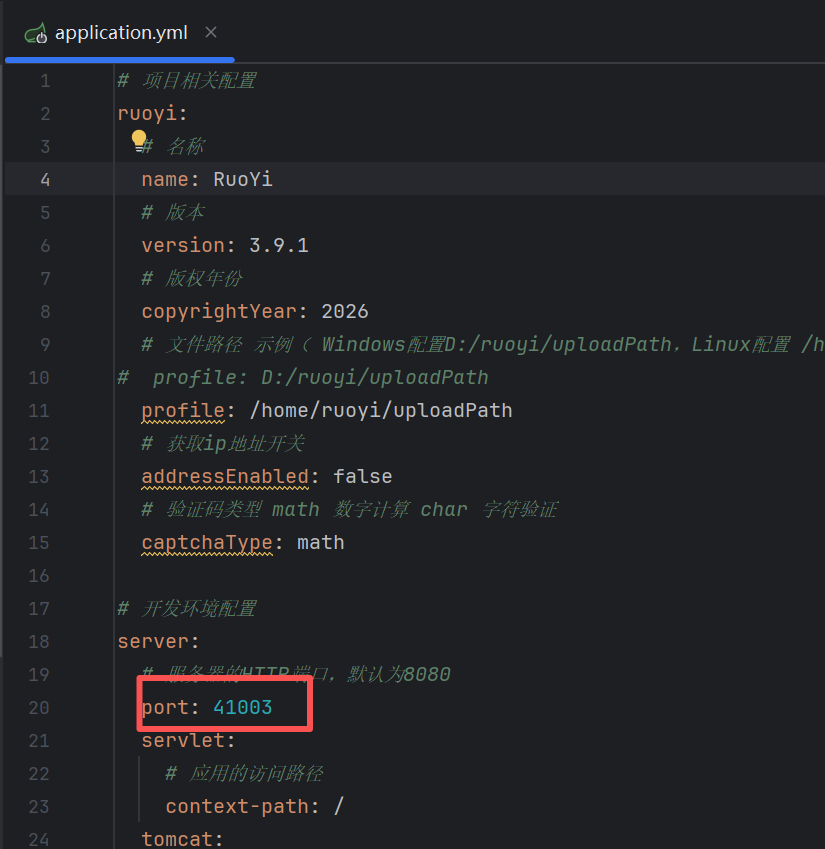Click the 'false' value of addressEnabled
Image resolution: width=825 pixels, height=849 pixels.
pos(363,477)
